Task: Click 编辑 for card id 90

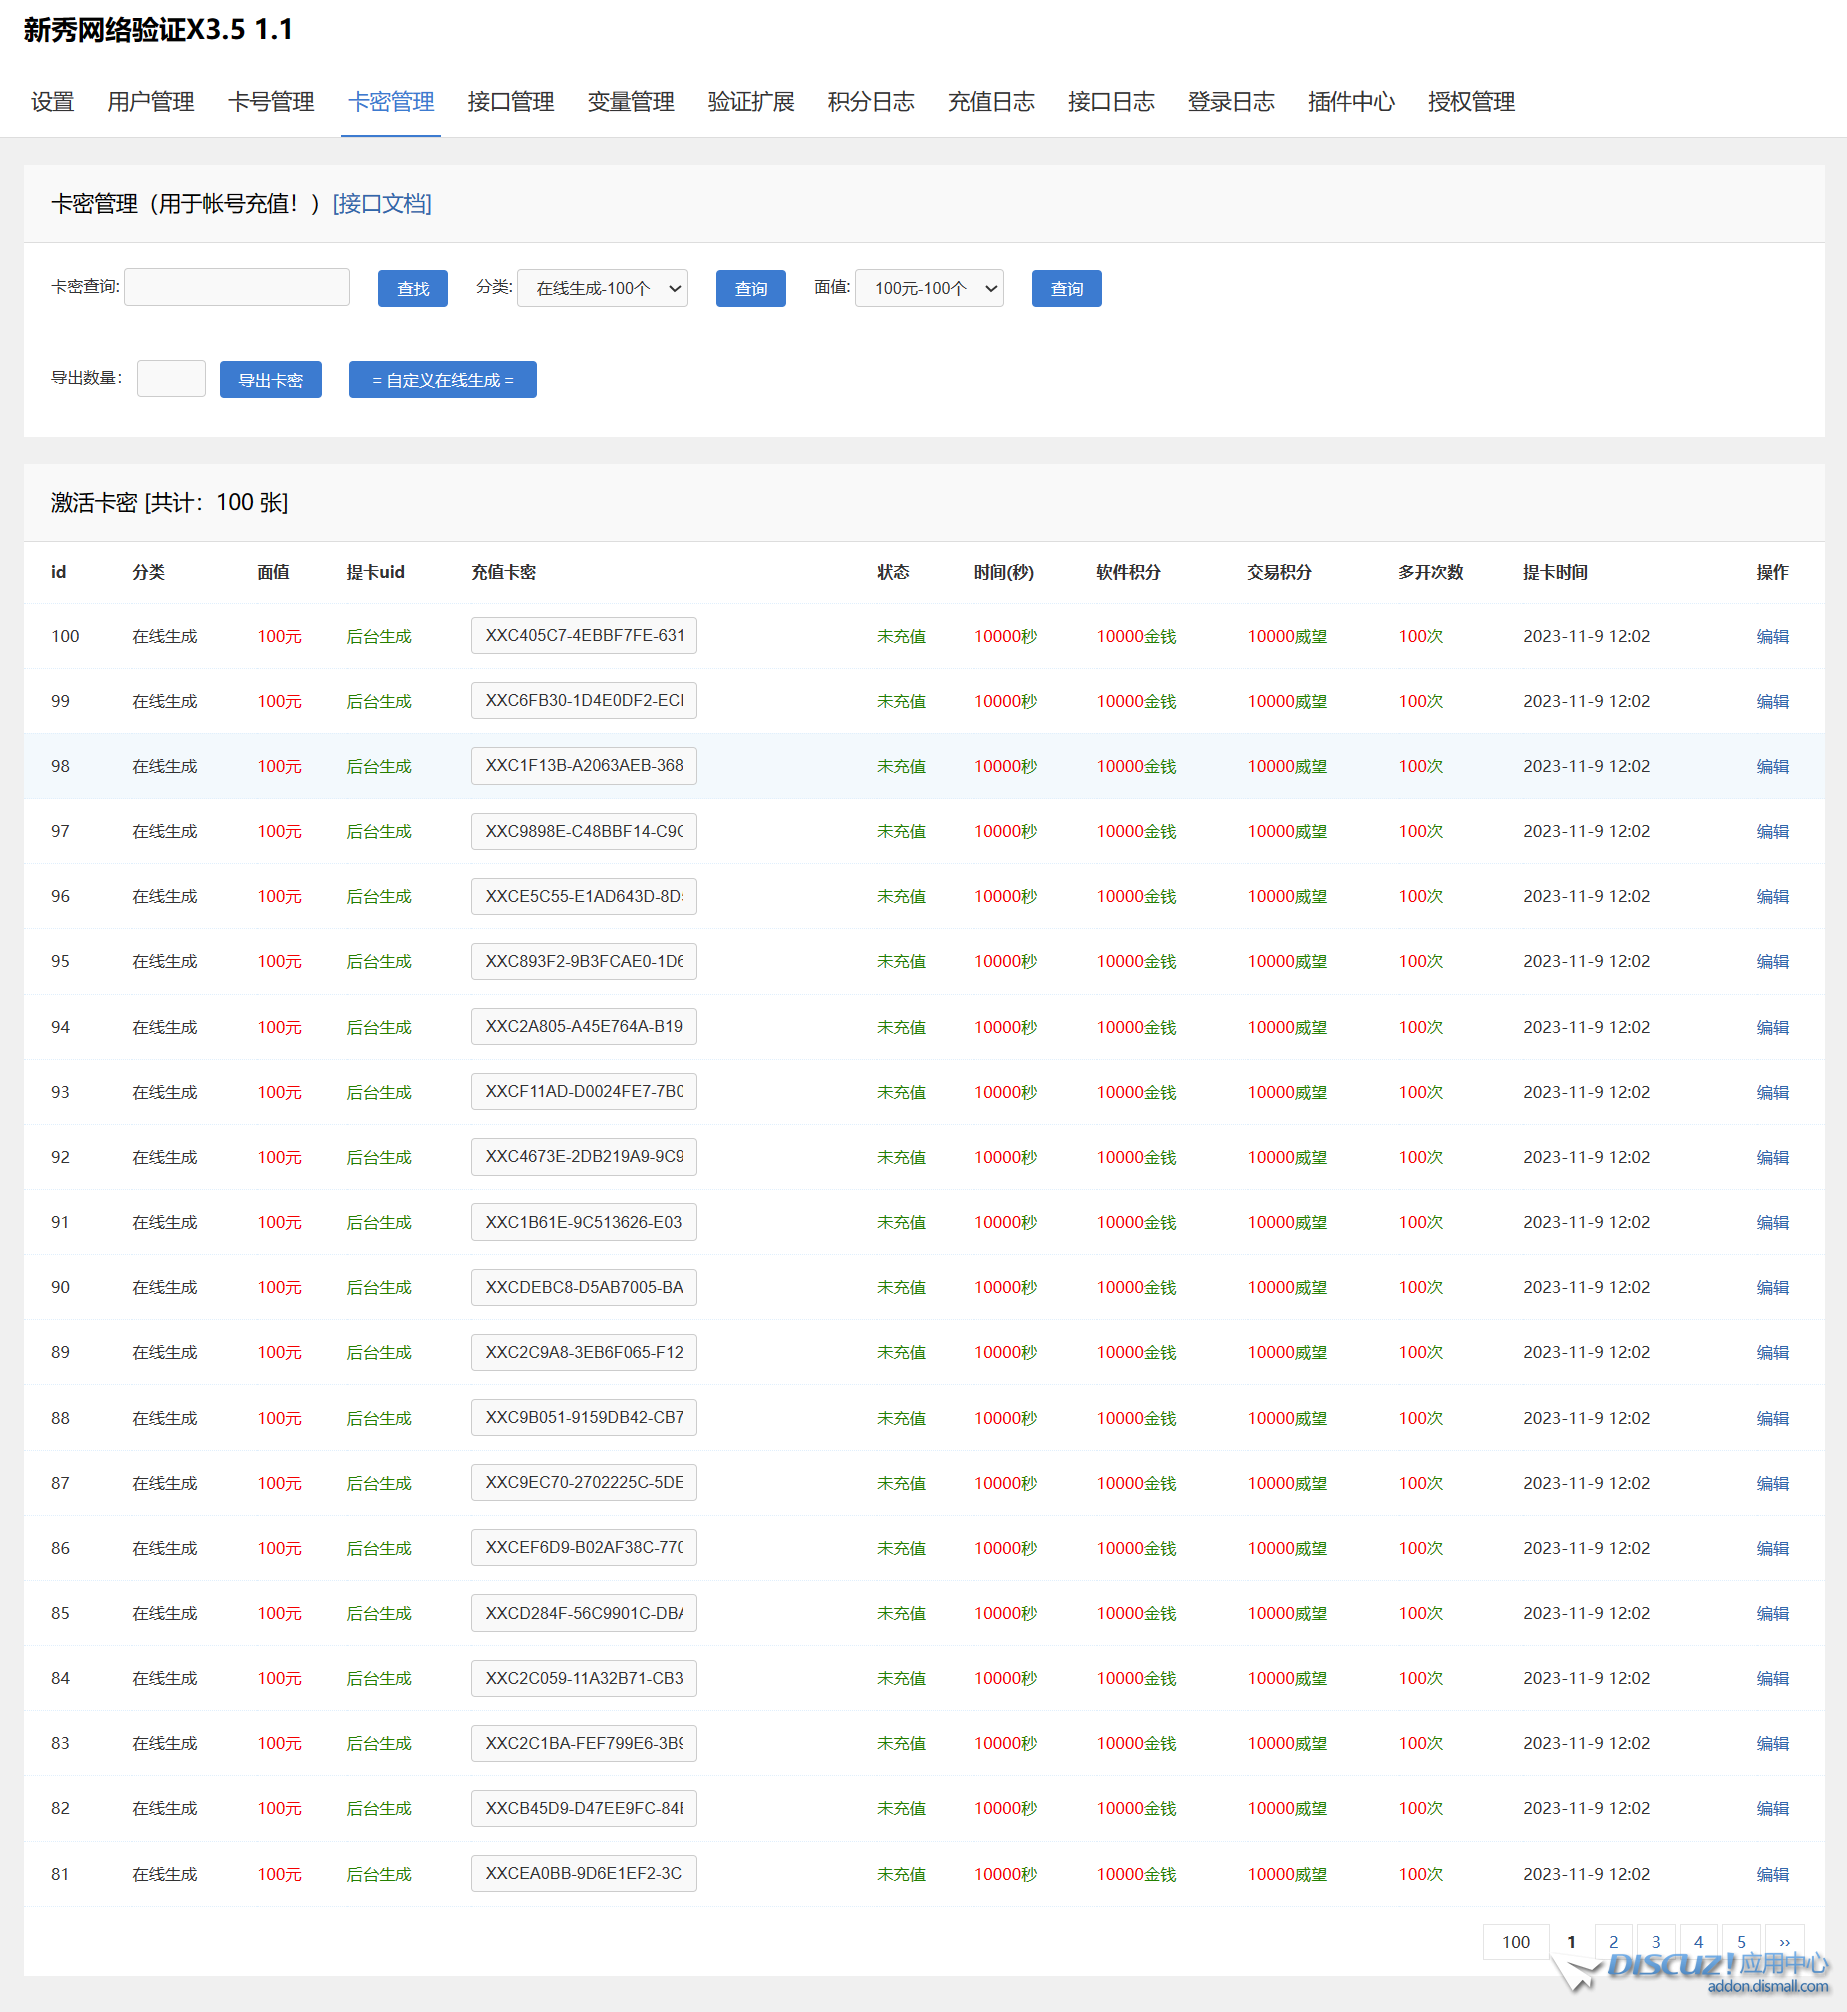Action: tap(1772, 1288)
